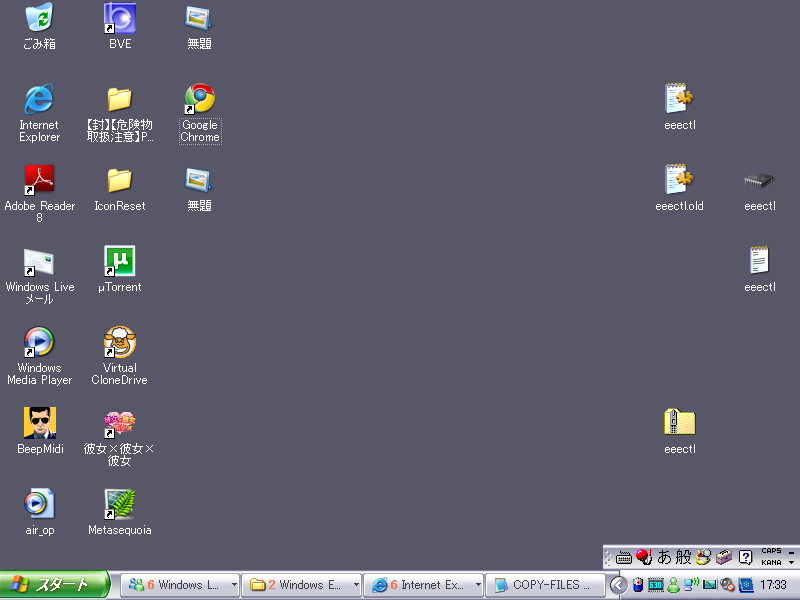Expand the Windows Explorer taskbar group dropdown
Image resolution: width=800 pixels, height=600 pixels.
[x=355, y=585]
